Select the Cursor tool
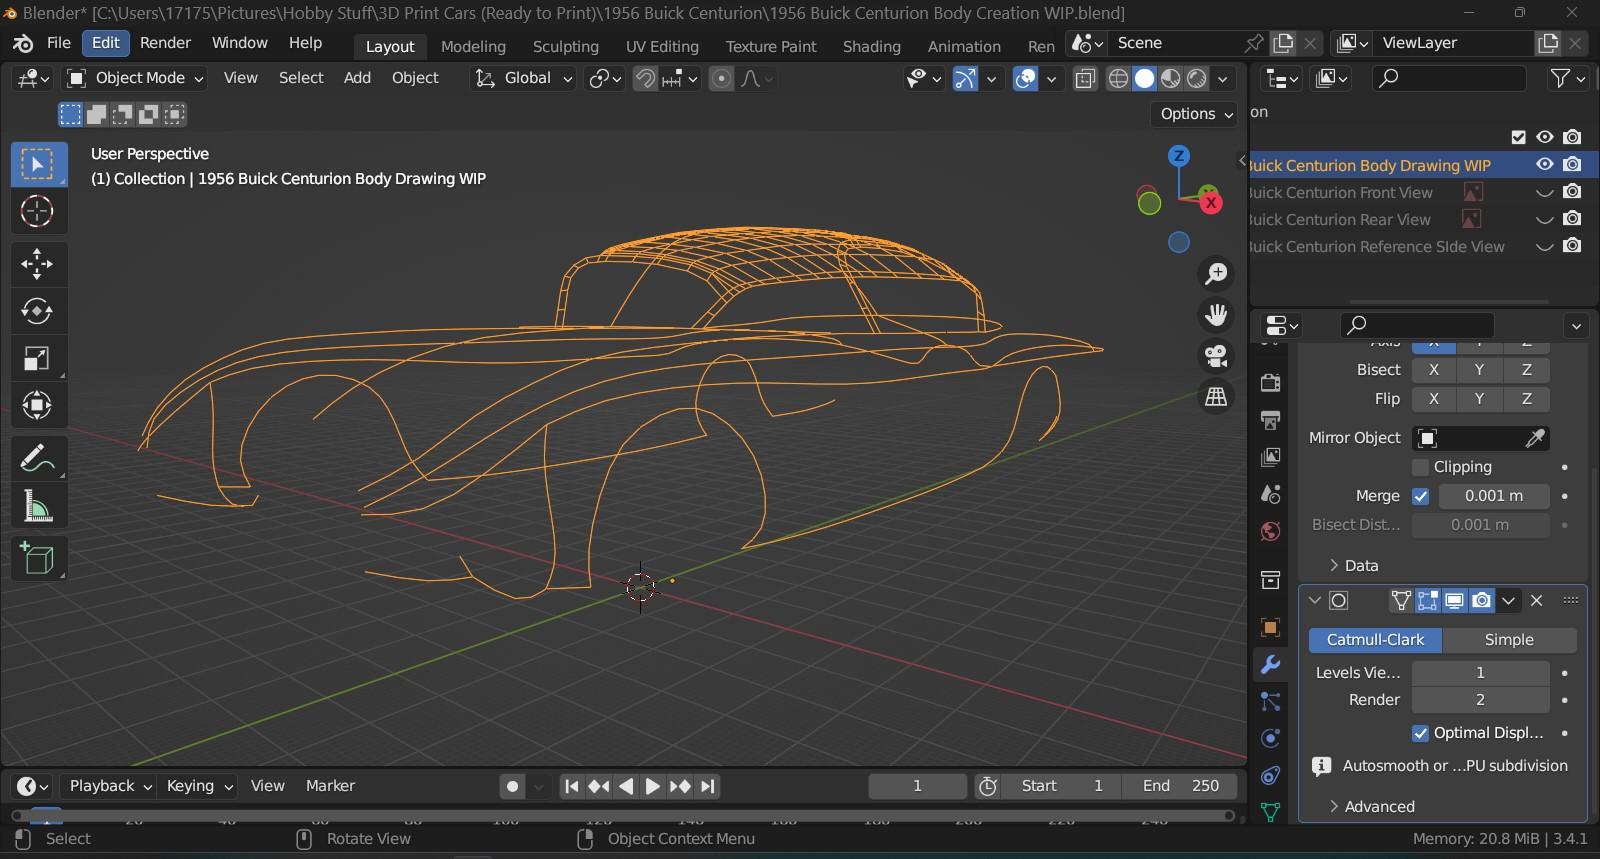 [x=38, y=211]
